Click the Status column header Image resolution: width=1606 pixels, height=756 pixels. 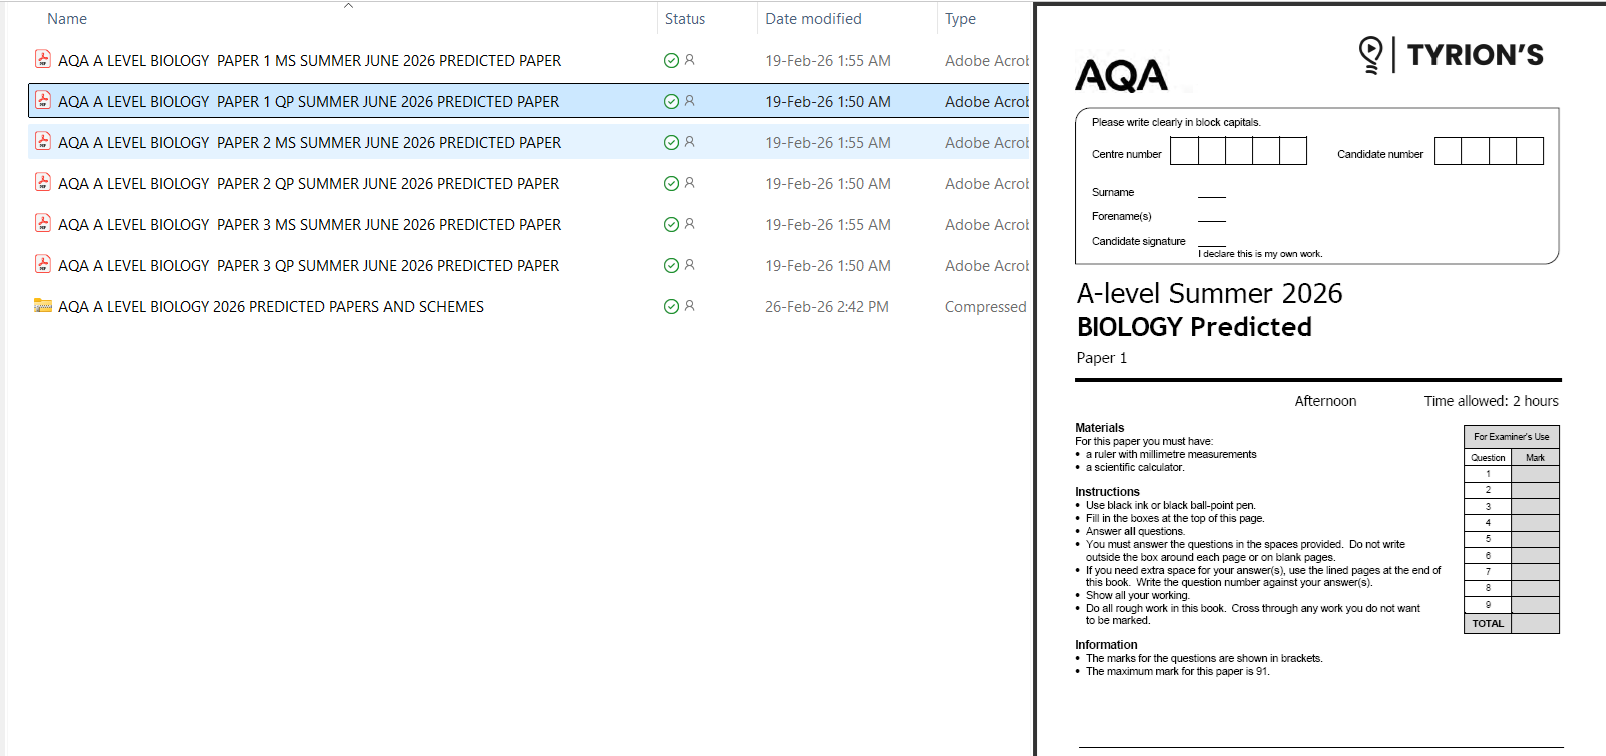point(685,19)
